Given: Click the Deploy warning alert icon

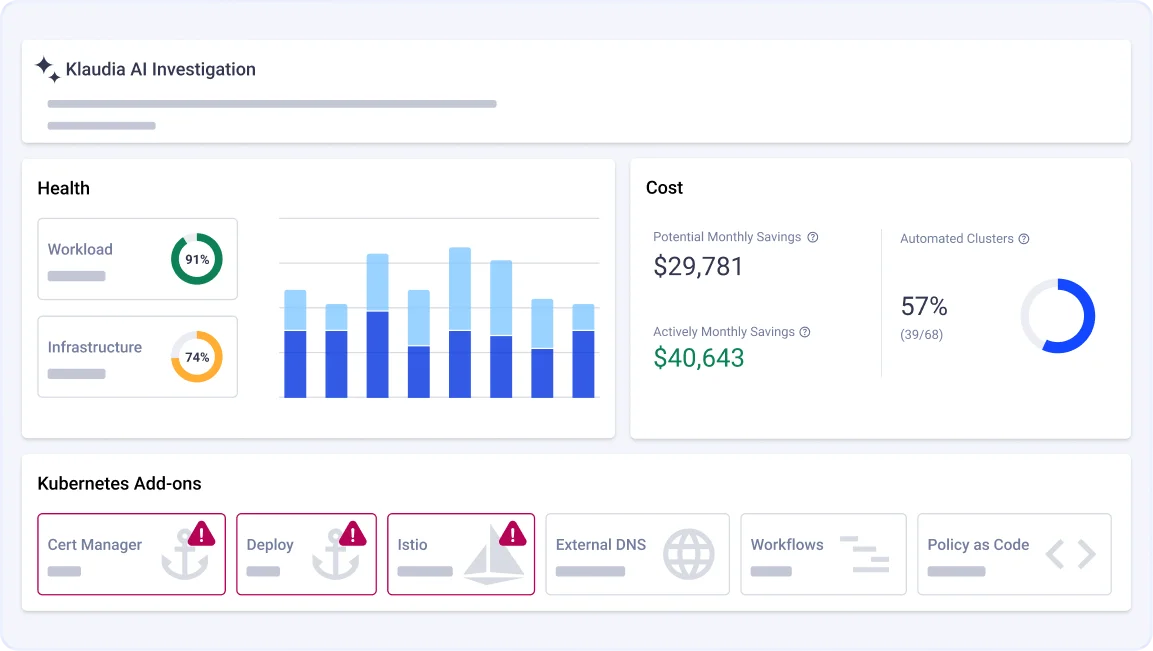Looking at the screenshot, I should (x=353, y=533).
